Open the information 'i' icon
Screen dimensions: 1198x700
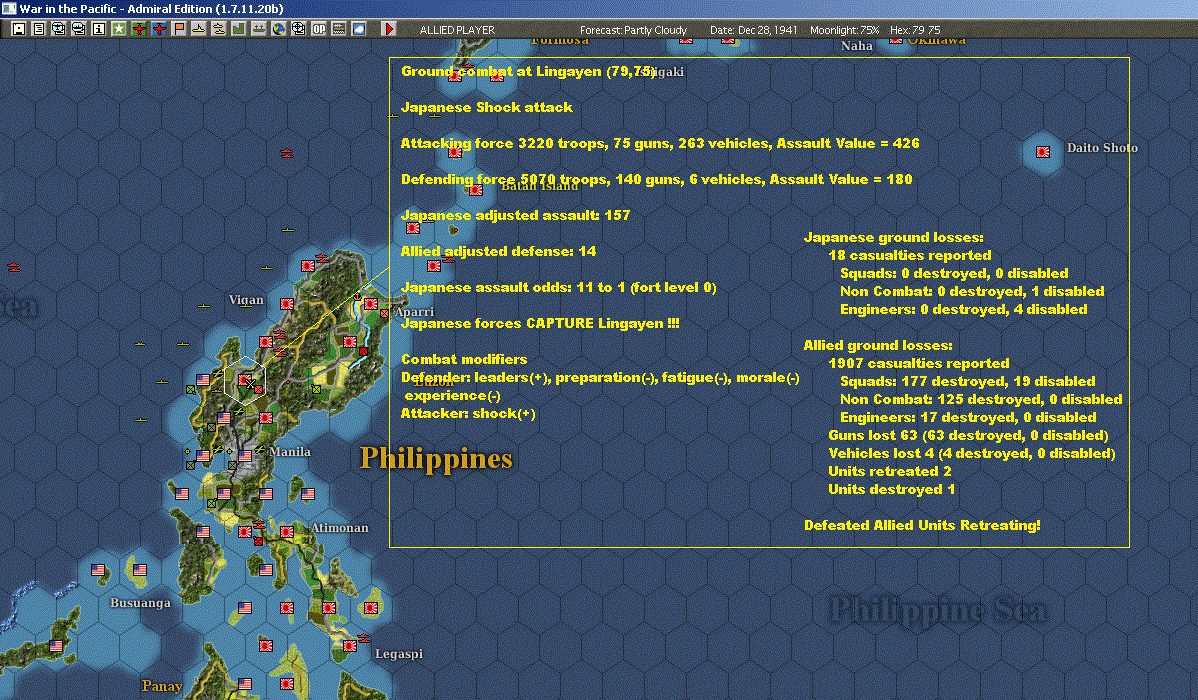[x=99, y=29]
